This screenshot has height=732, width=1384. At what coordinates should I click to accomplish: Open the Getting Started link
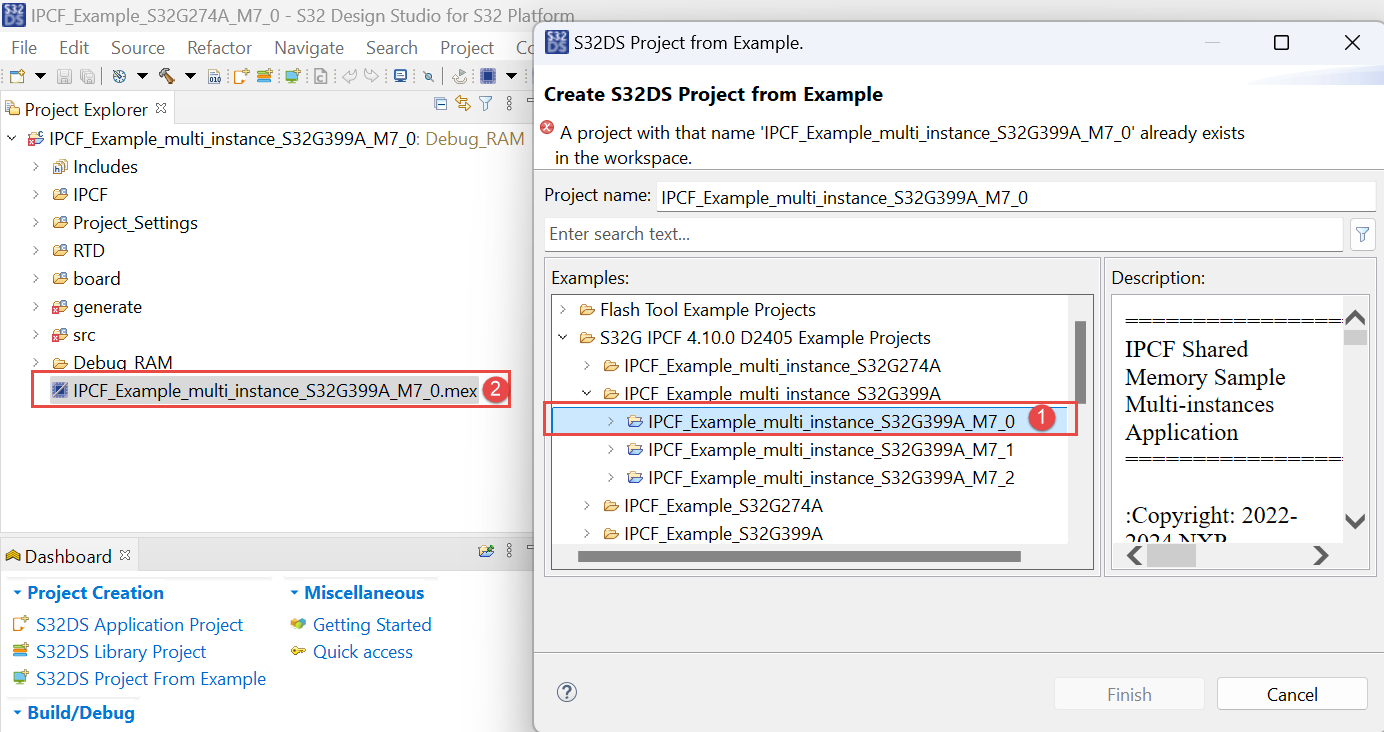(372, 624)
